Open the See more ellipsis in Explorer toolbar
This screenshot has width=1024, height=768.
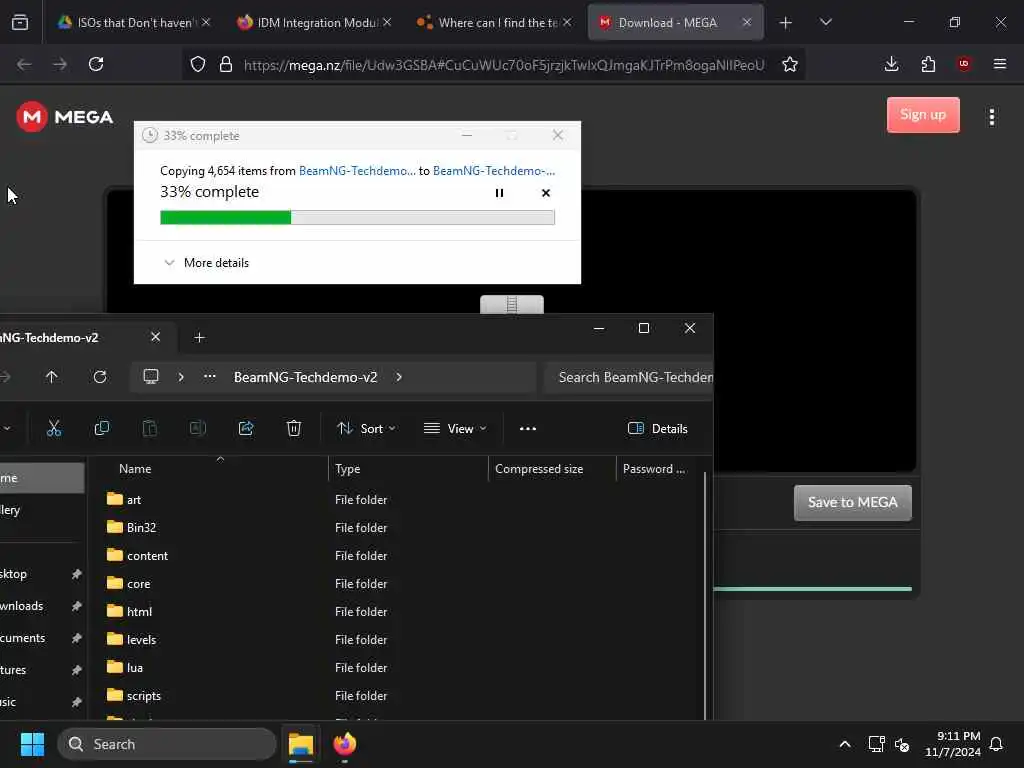pos(528,429)
